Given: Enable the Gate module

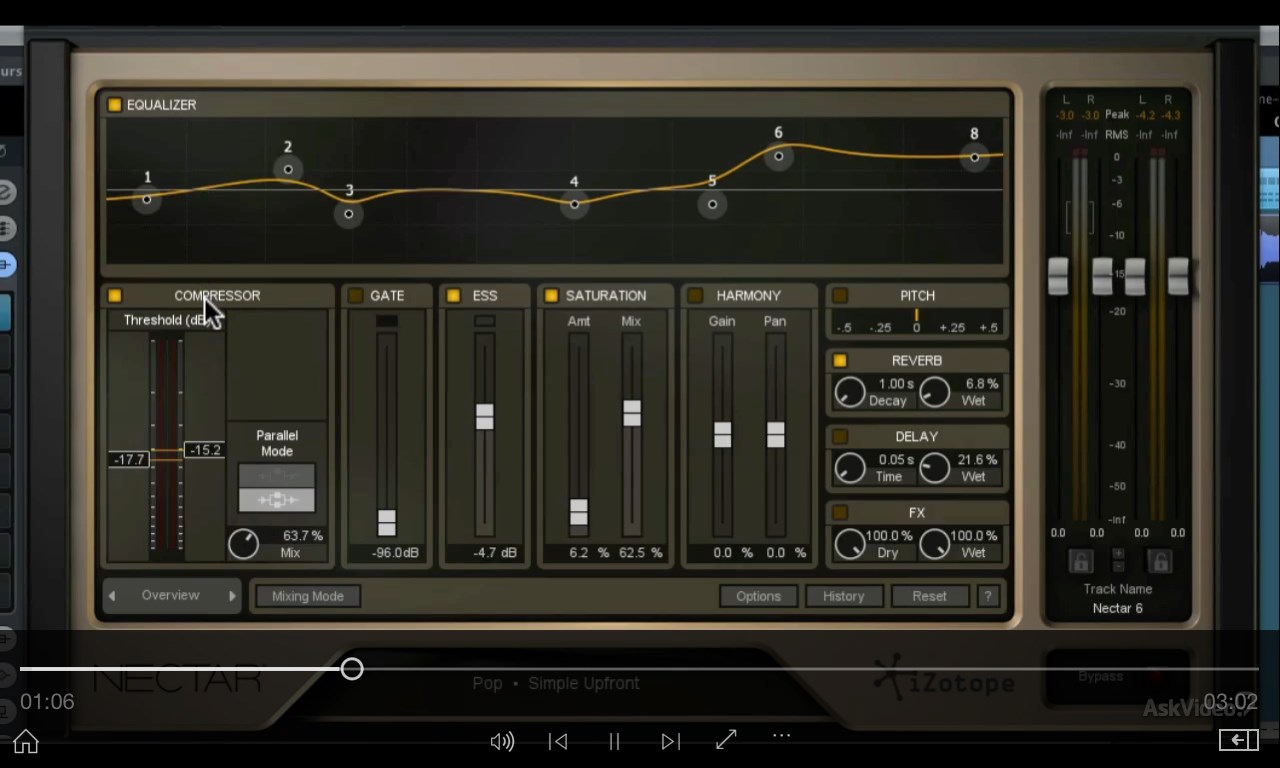Looking at the screenshot, I should coord(356,295).
